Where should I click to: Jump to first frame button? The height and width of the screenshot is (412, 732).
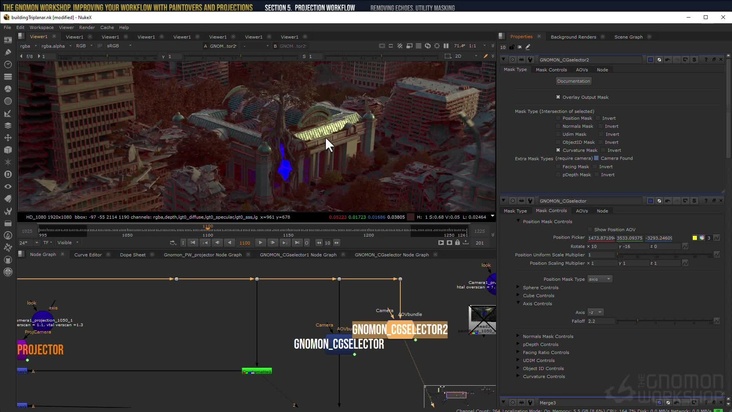193,243
